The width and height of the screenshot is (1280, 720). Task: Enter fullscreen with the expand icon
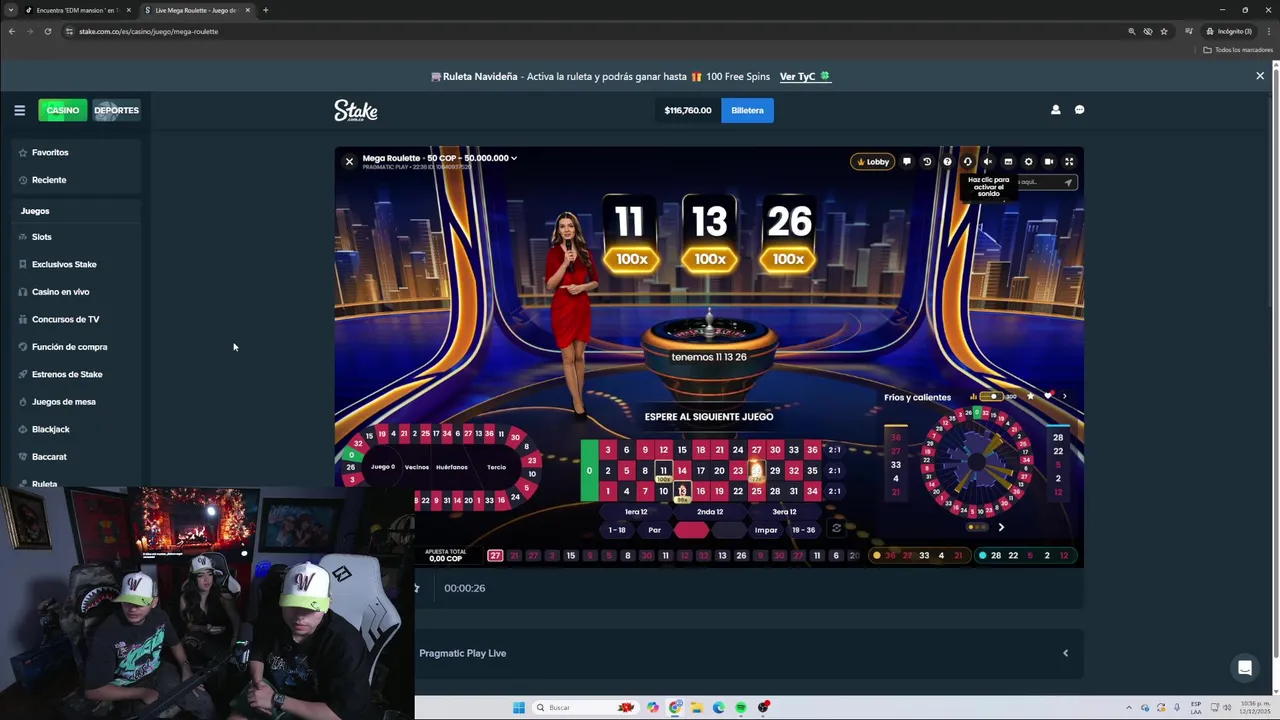coord(1069,161)
